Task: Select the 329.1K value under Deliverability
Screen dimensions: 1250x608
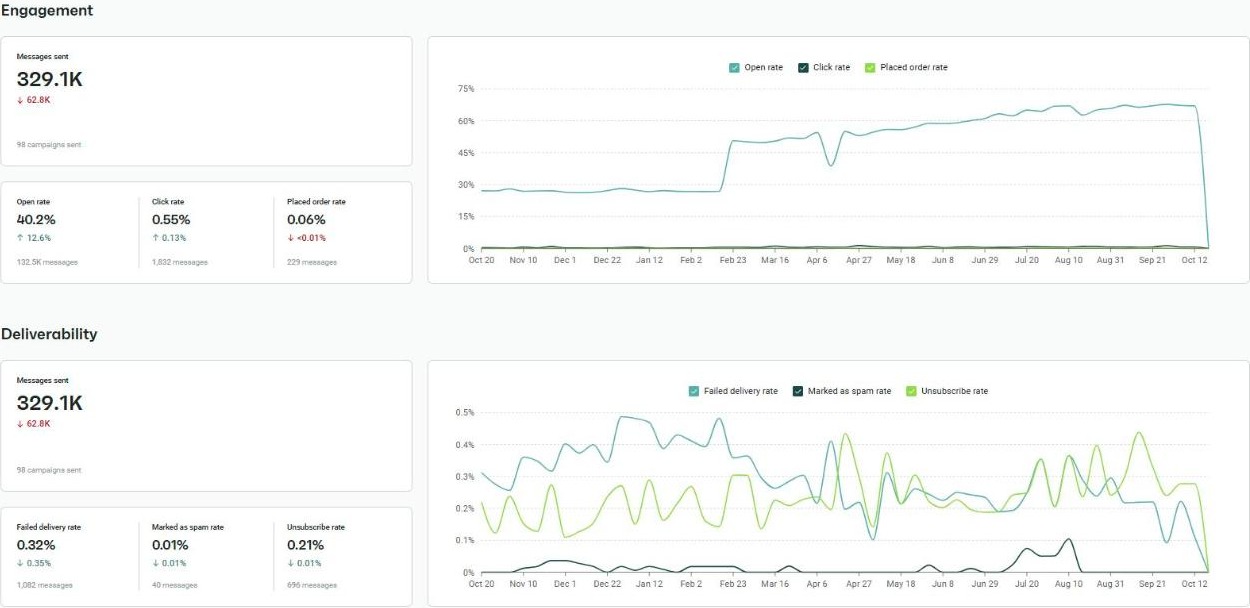Action: click(x=50, y=403)
